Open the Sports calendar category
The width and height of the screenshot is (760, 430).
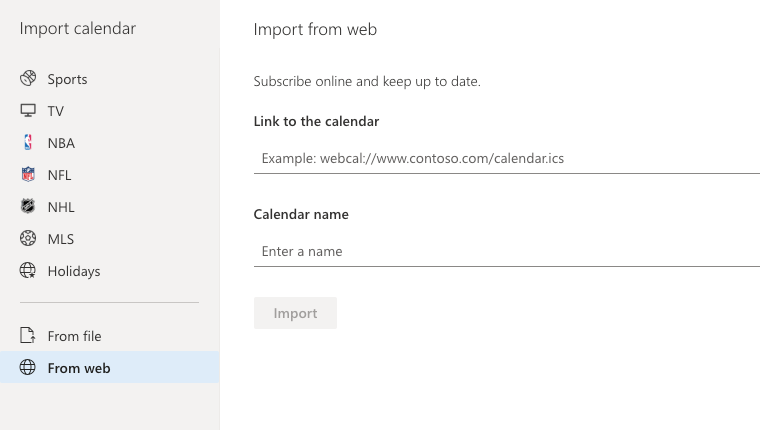(x=110, y=79)
